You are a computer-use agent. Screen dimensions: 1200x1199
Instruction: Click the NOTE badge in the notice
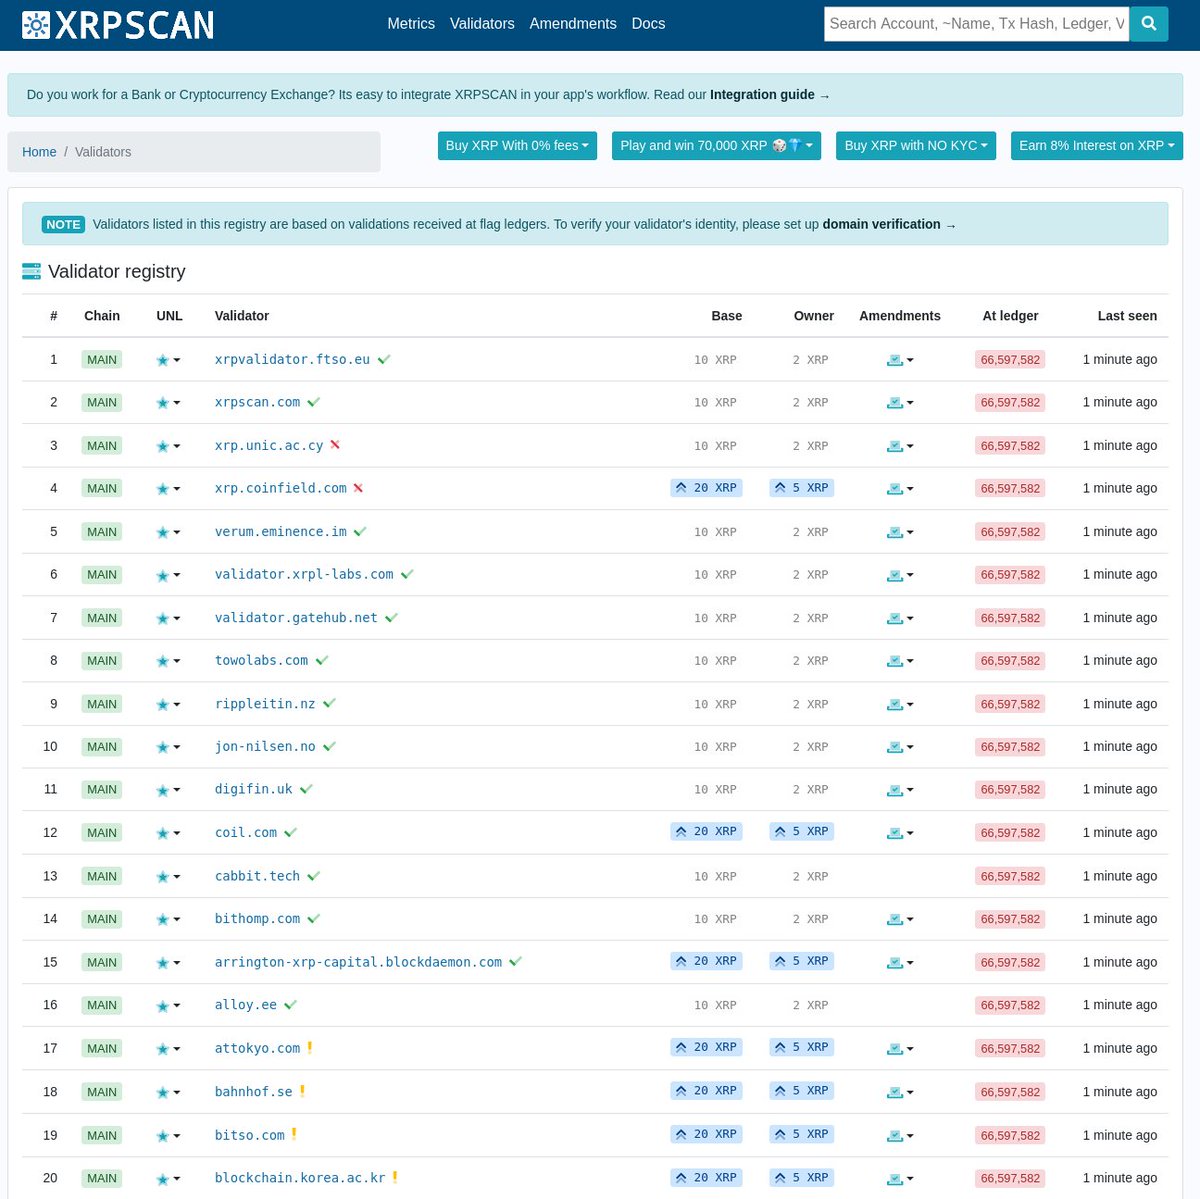click(63, 224)
